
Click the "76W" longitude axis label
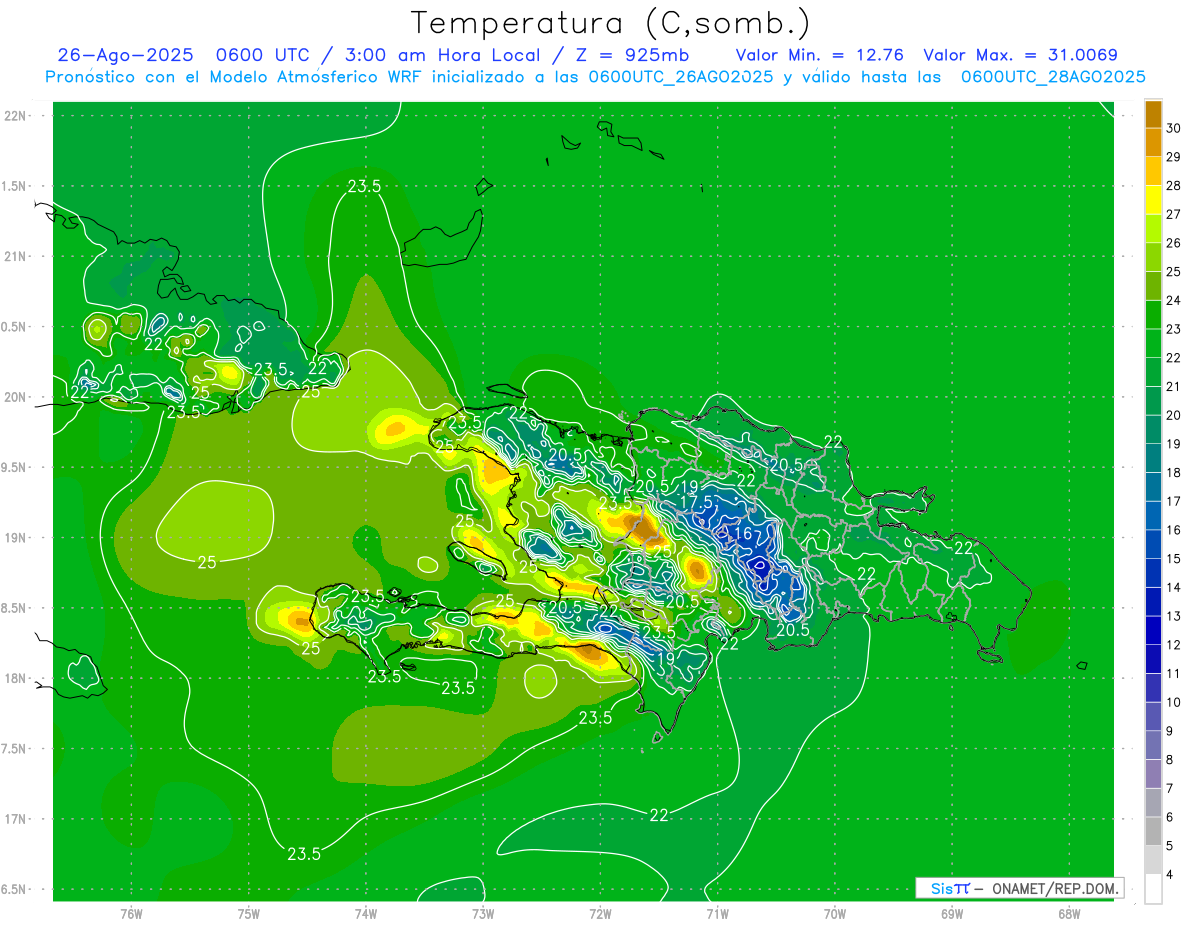click(131, 914)
